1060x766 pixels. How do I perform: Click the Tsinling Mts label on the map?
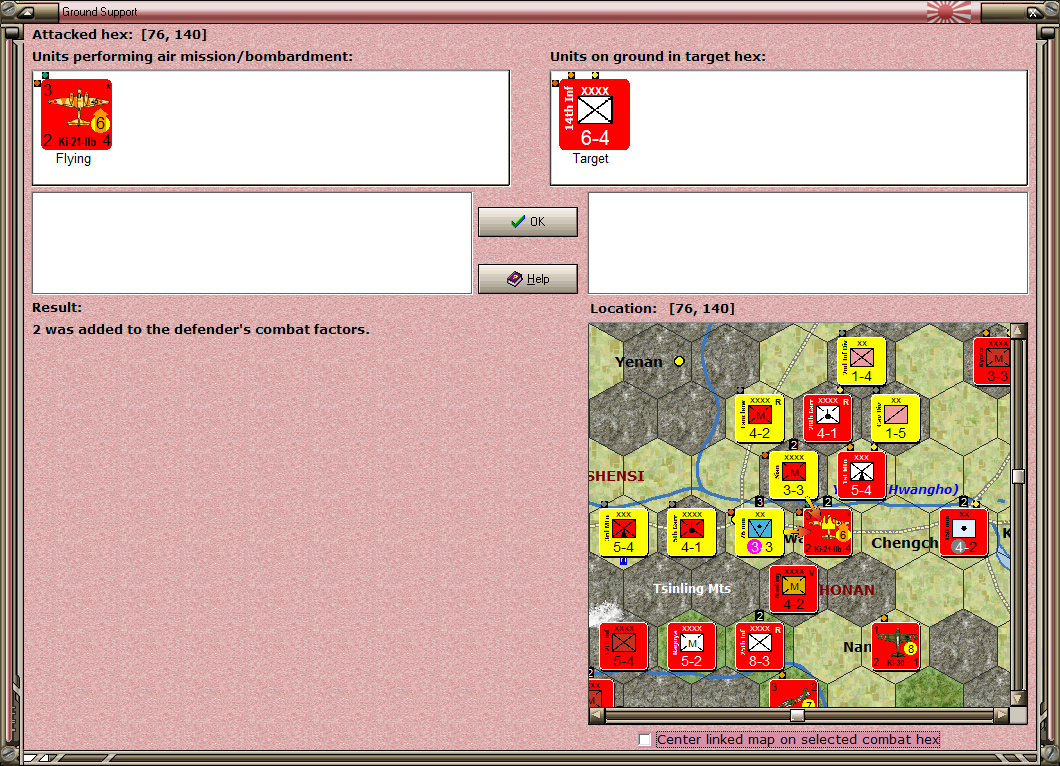(692, 589)
